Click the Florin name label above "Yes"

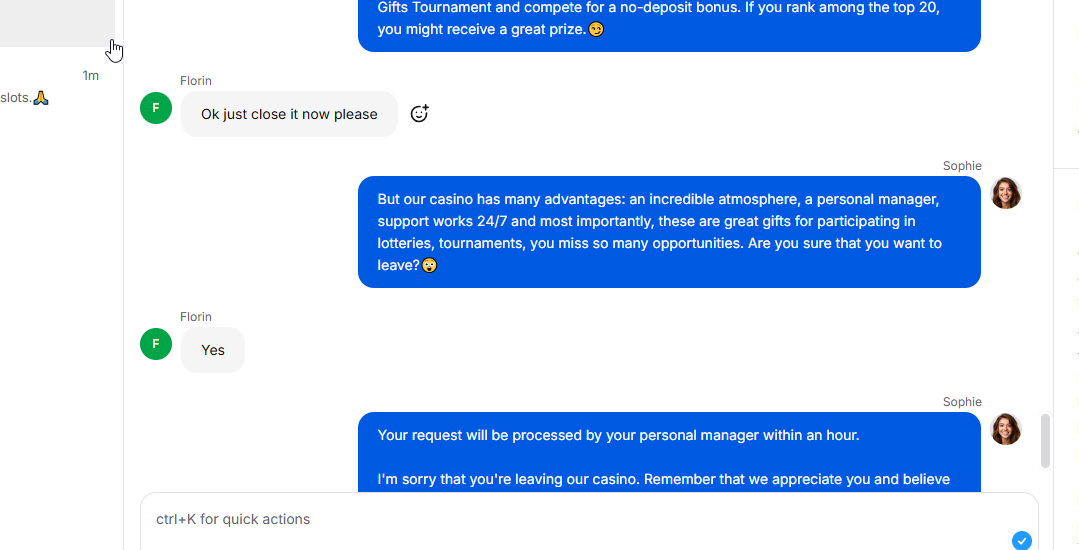[x=195, y=317]
